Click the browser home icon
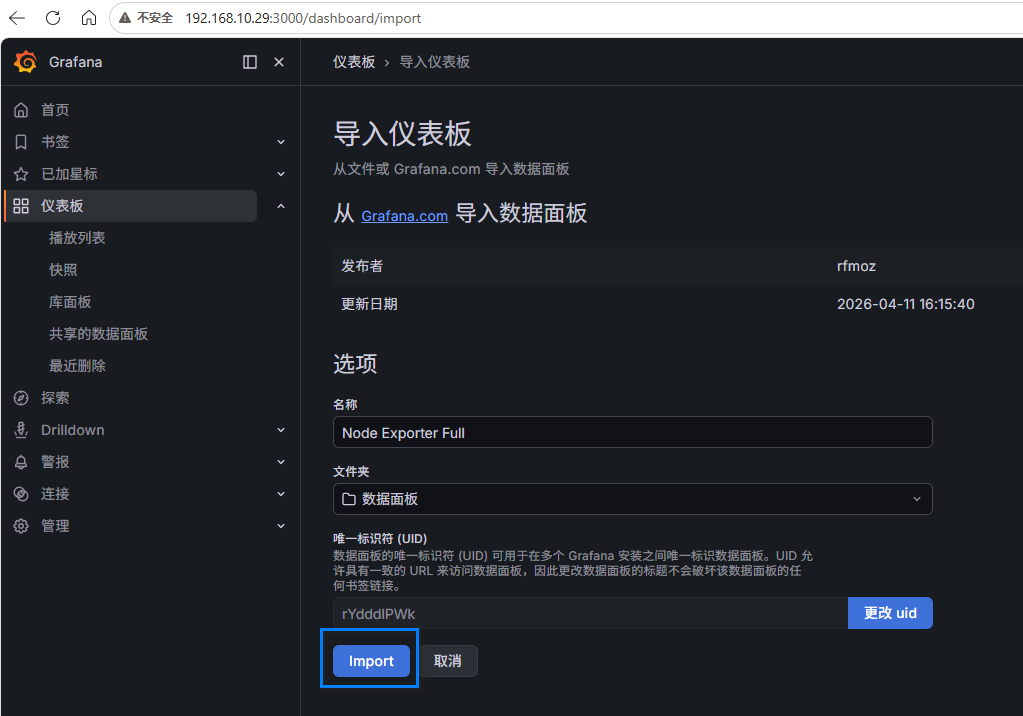The height and width of the screenshot is (716, 1023). [89, 18]
